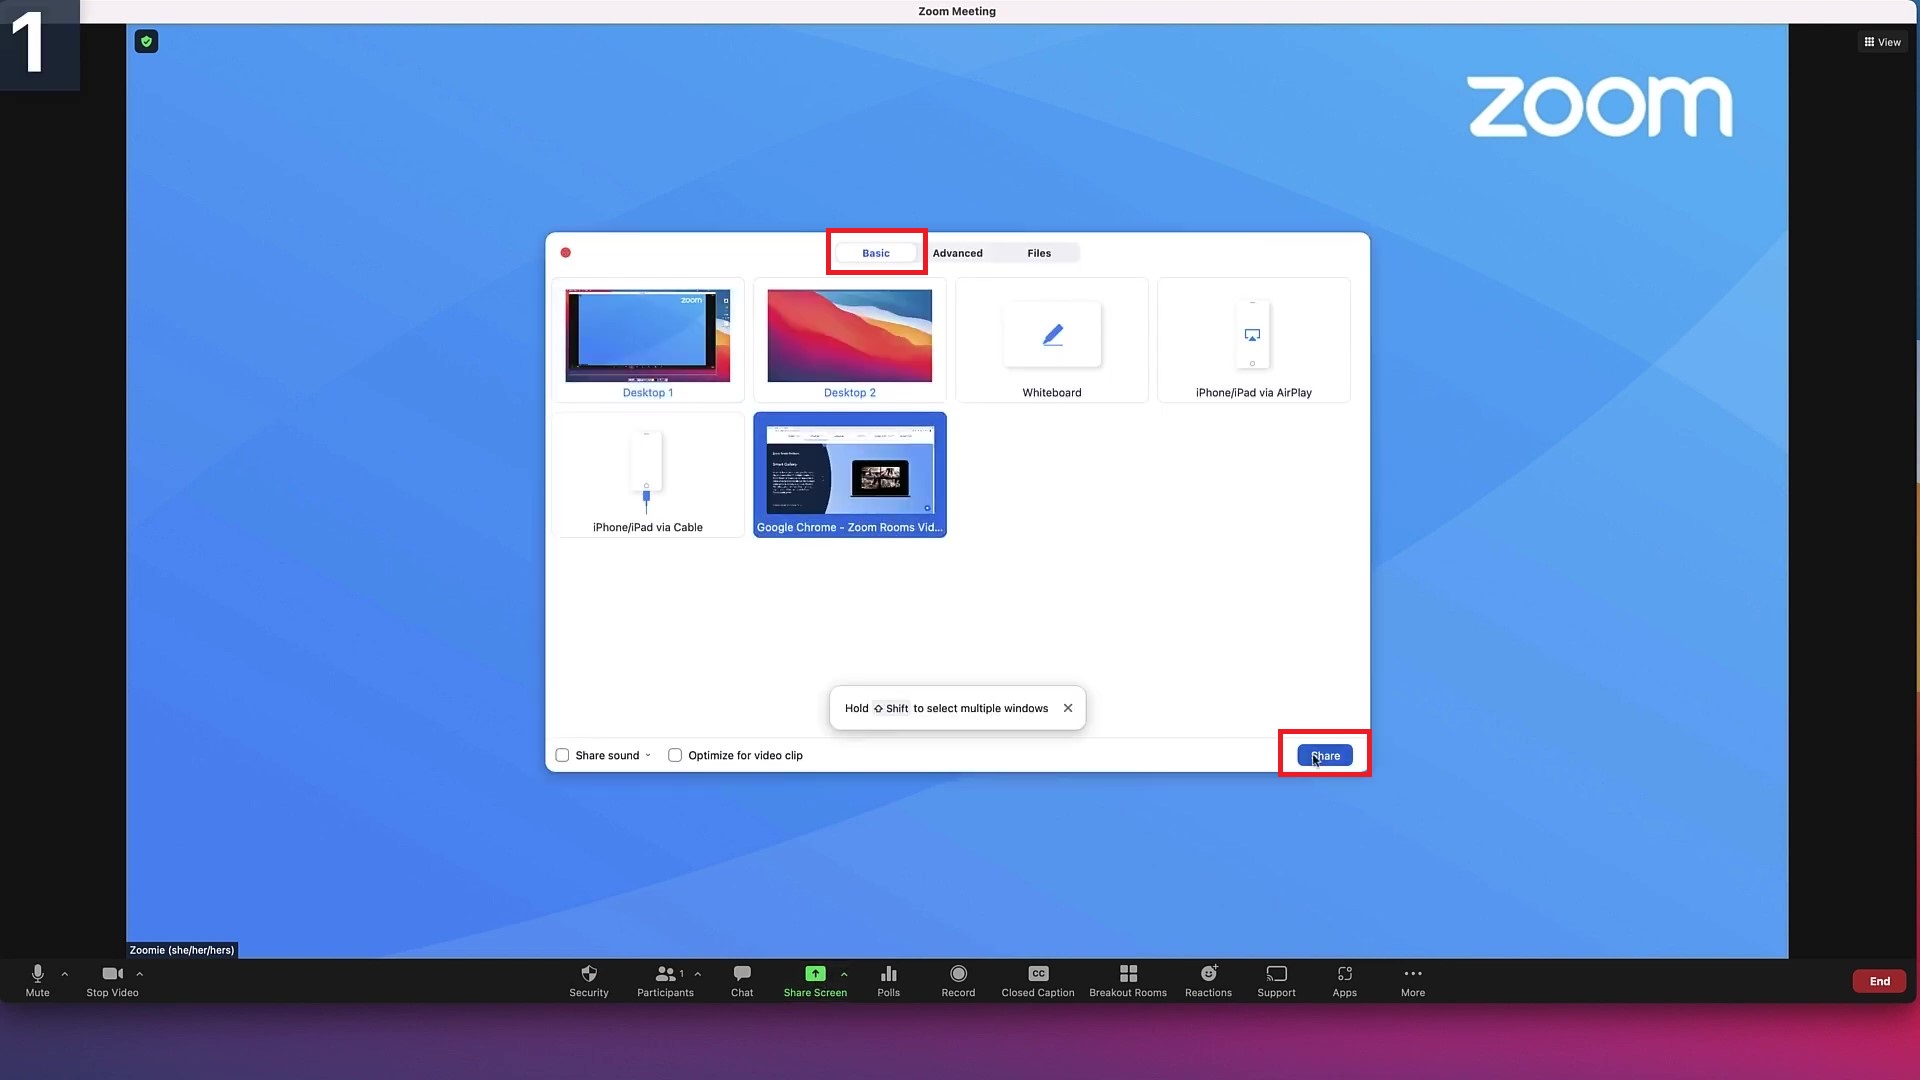The width and height of the screenshot is (1920, 1080).
Task: Select the Desktop 2 thumbnail
Action: [x=850, y=340]
